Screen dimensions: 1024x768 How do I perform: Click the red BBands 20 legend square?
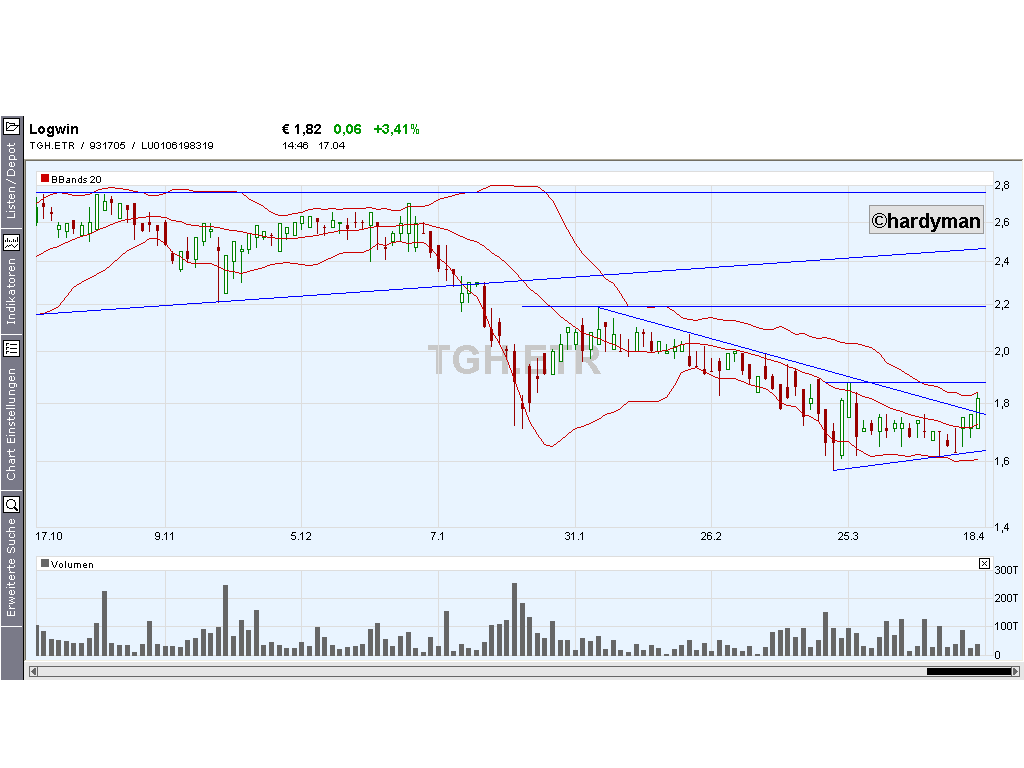[x=45, y=179]
